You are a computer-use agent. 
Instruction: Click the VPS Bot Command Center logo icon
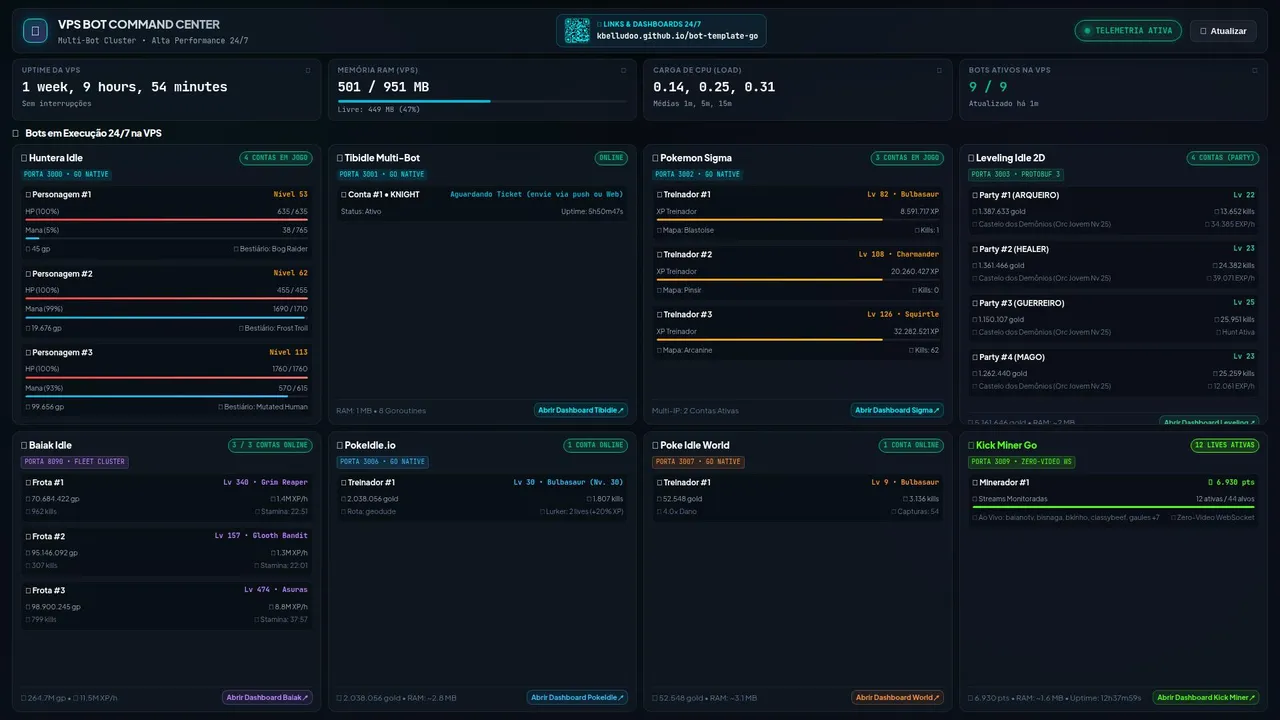tap(35, 31)
